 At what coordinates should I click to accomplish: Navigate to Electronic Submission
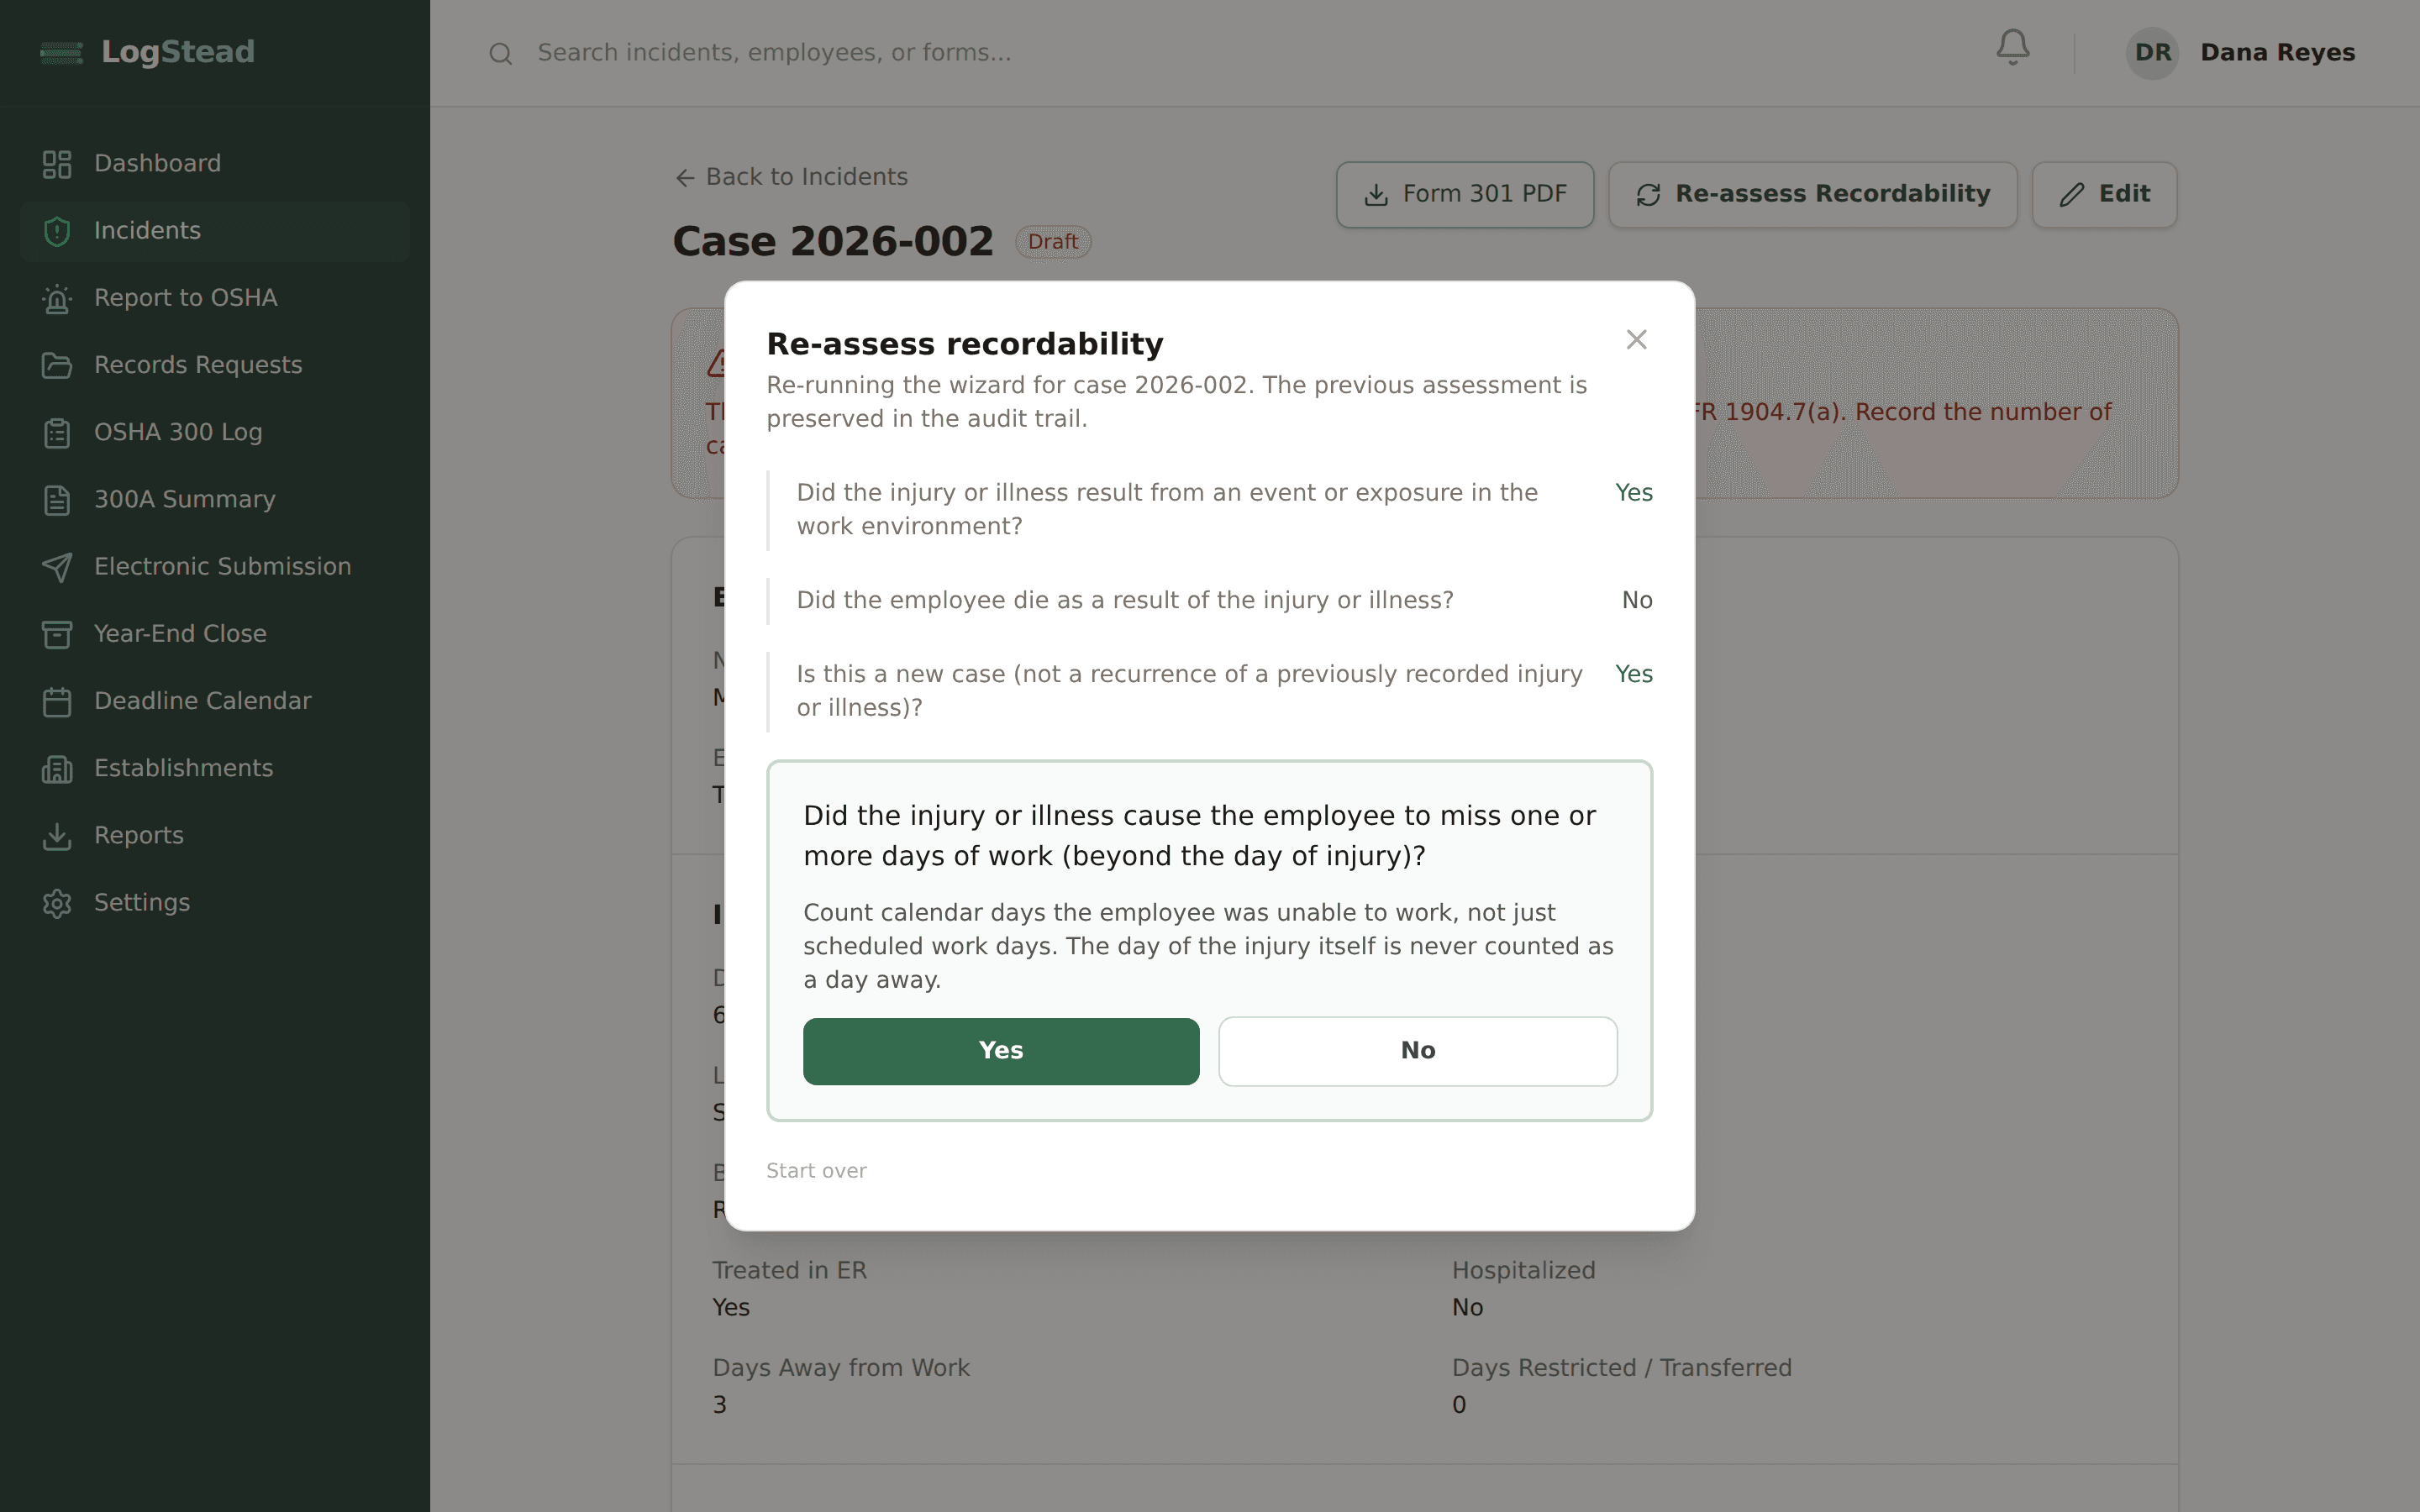215,566
